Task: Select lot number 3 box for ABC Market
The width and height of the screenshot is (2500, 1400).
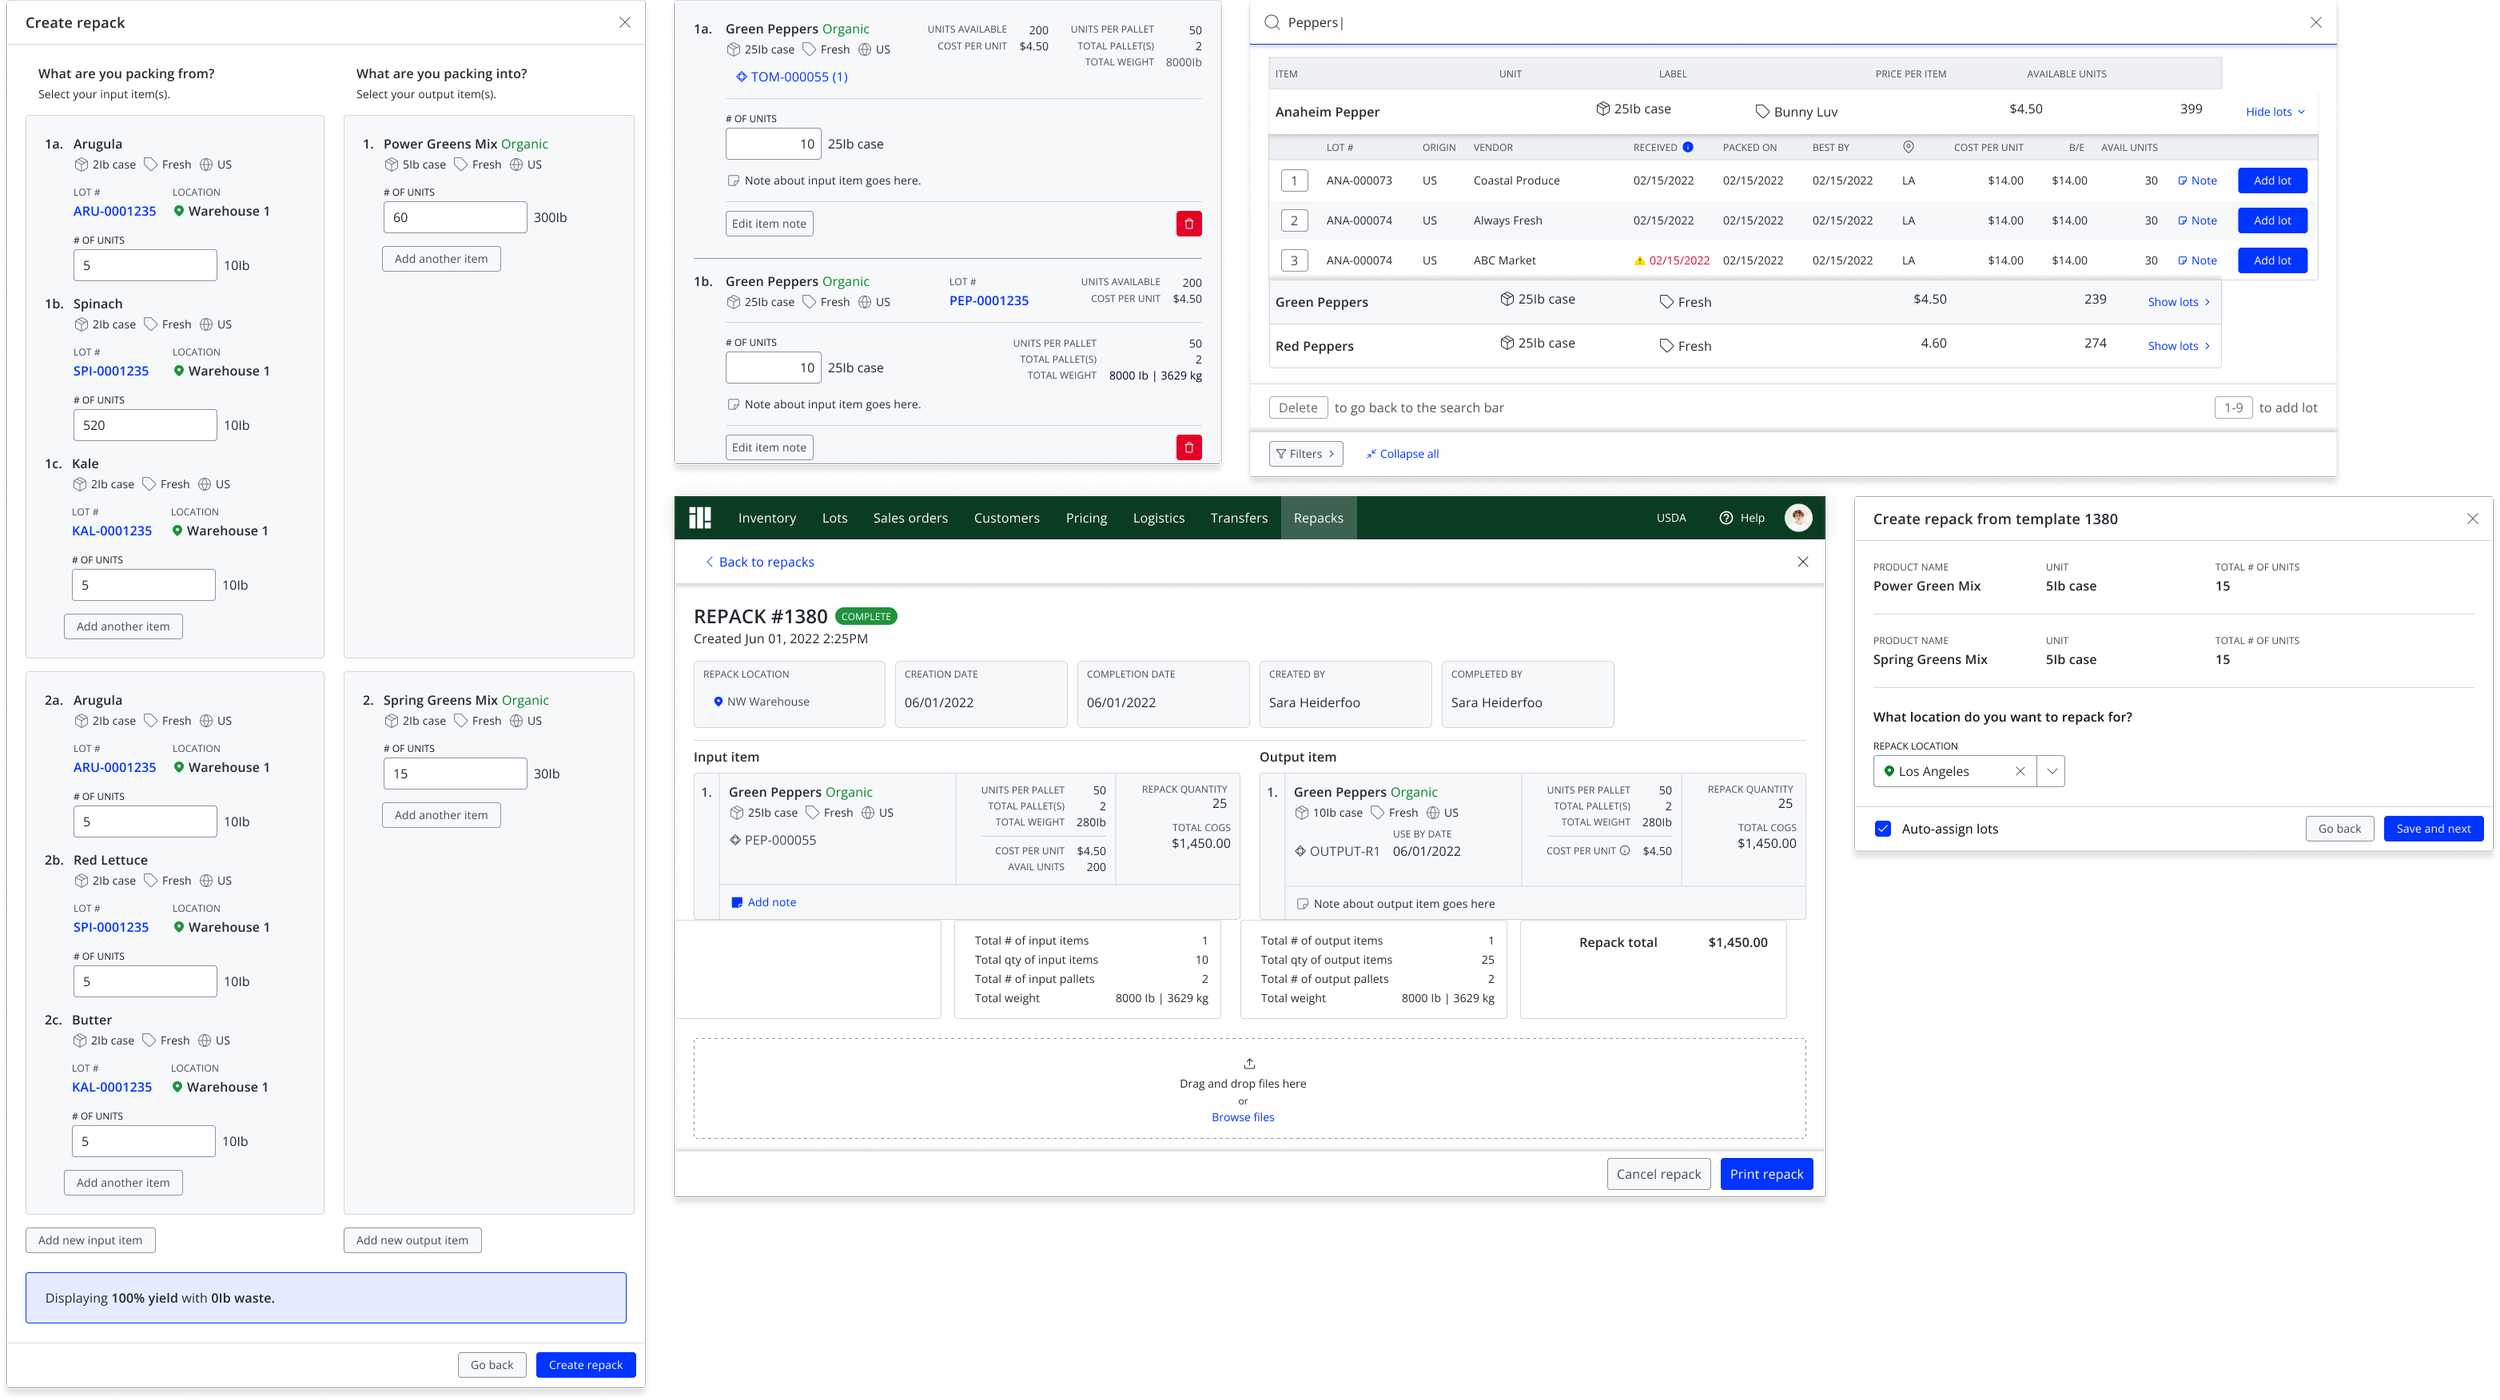Action: coord(1294,261)
